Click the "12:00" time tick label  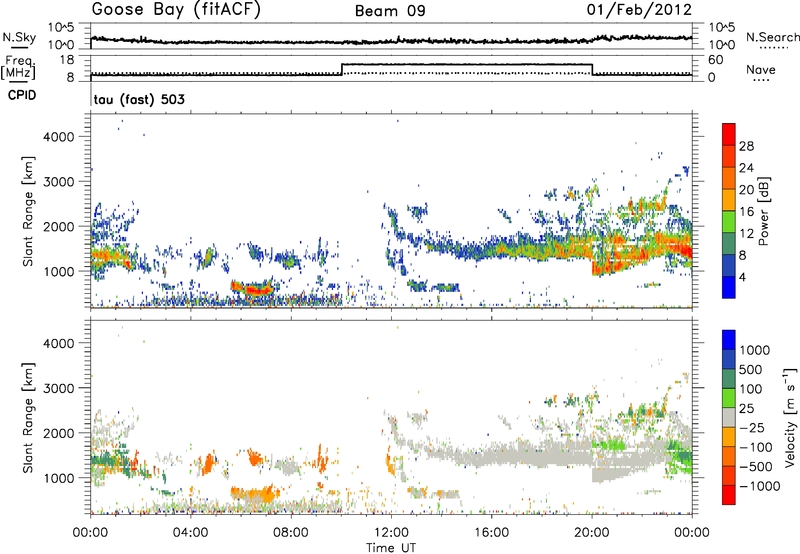pos(391,533)
